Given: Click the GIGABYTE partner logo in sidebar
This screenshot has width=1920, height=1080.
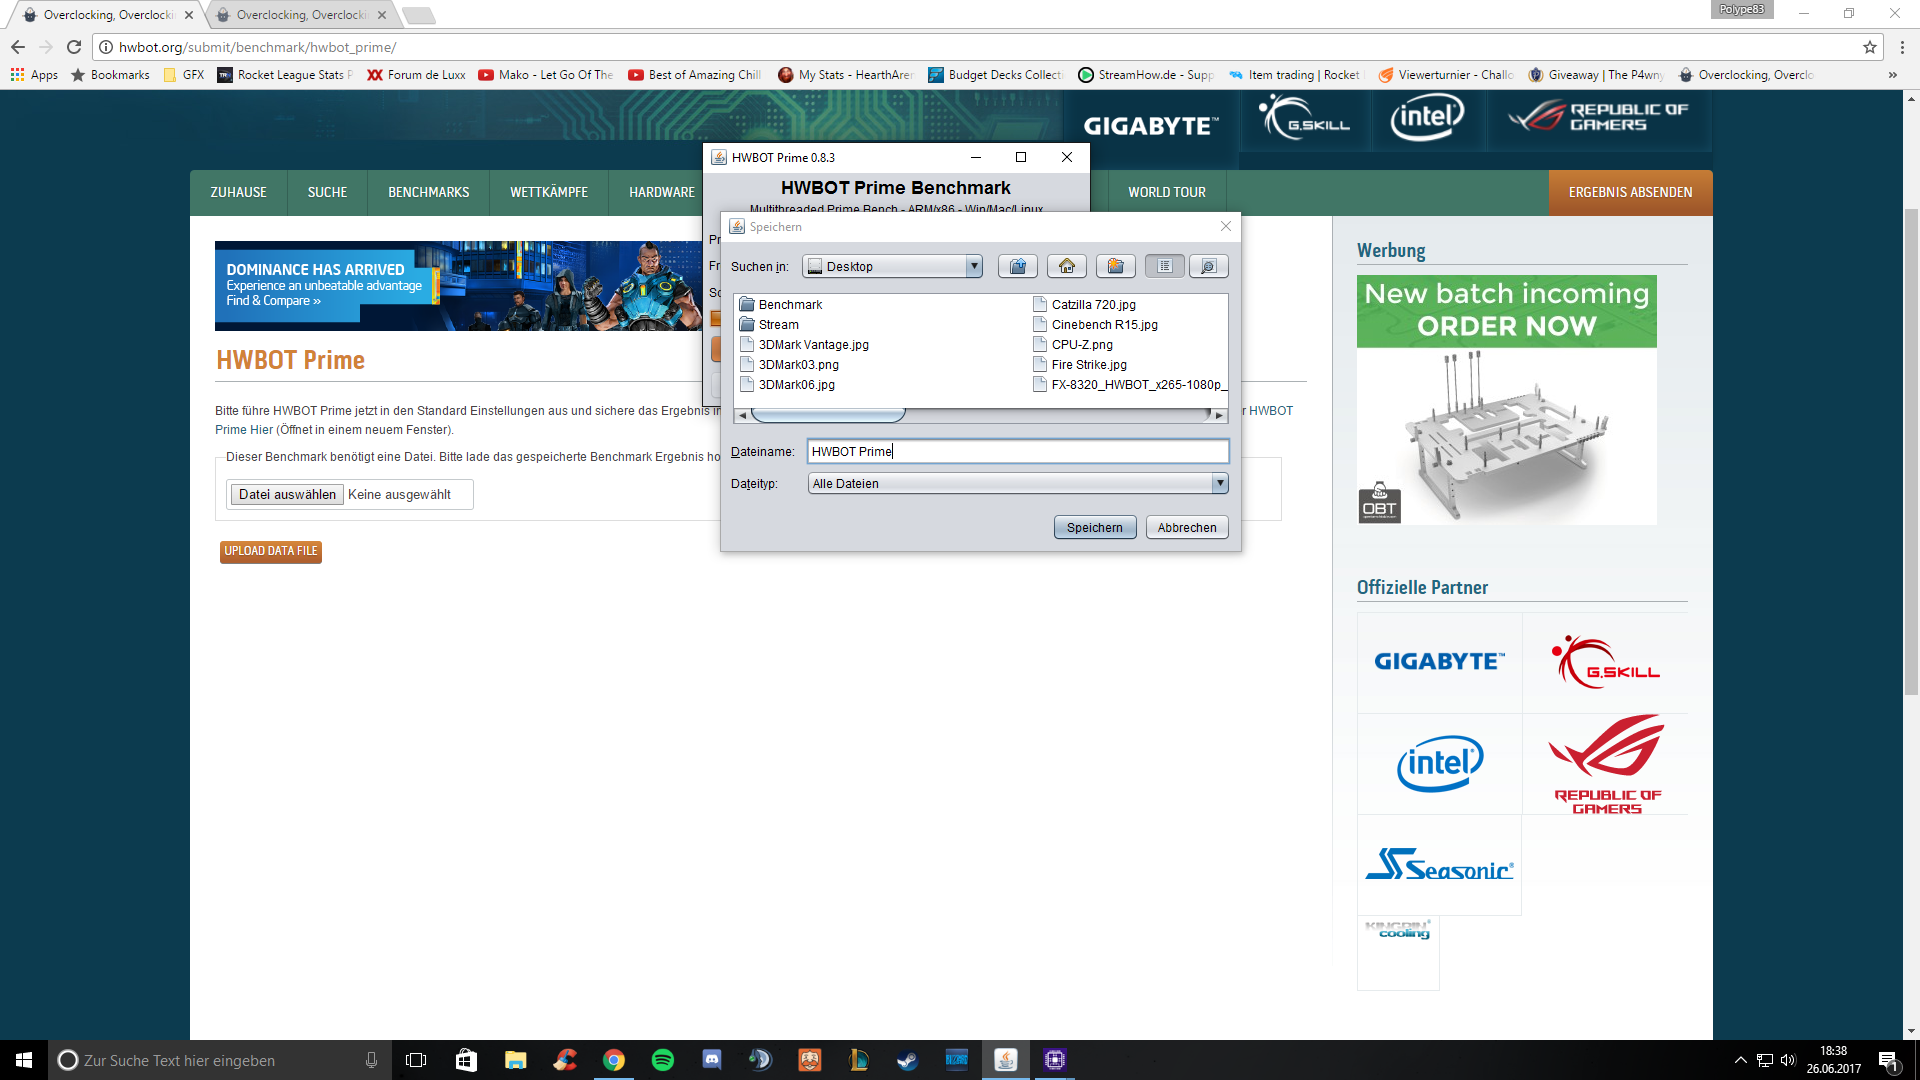Looking at the screenshot, I should [1439, 662].
